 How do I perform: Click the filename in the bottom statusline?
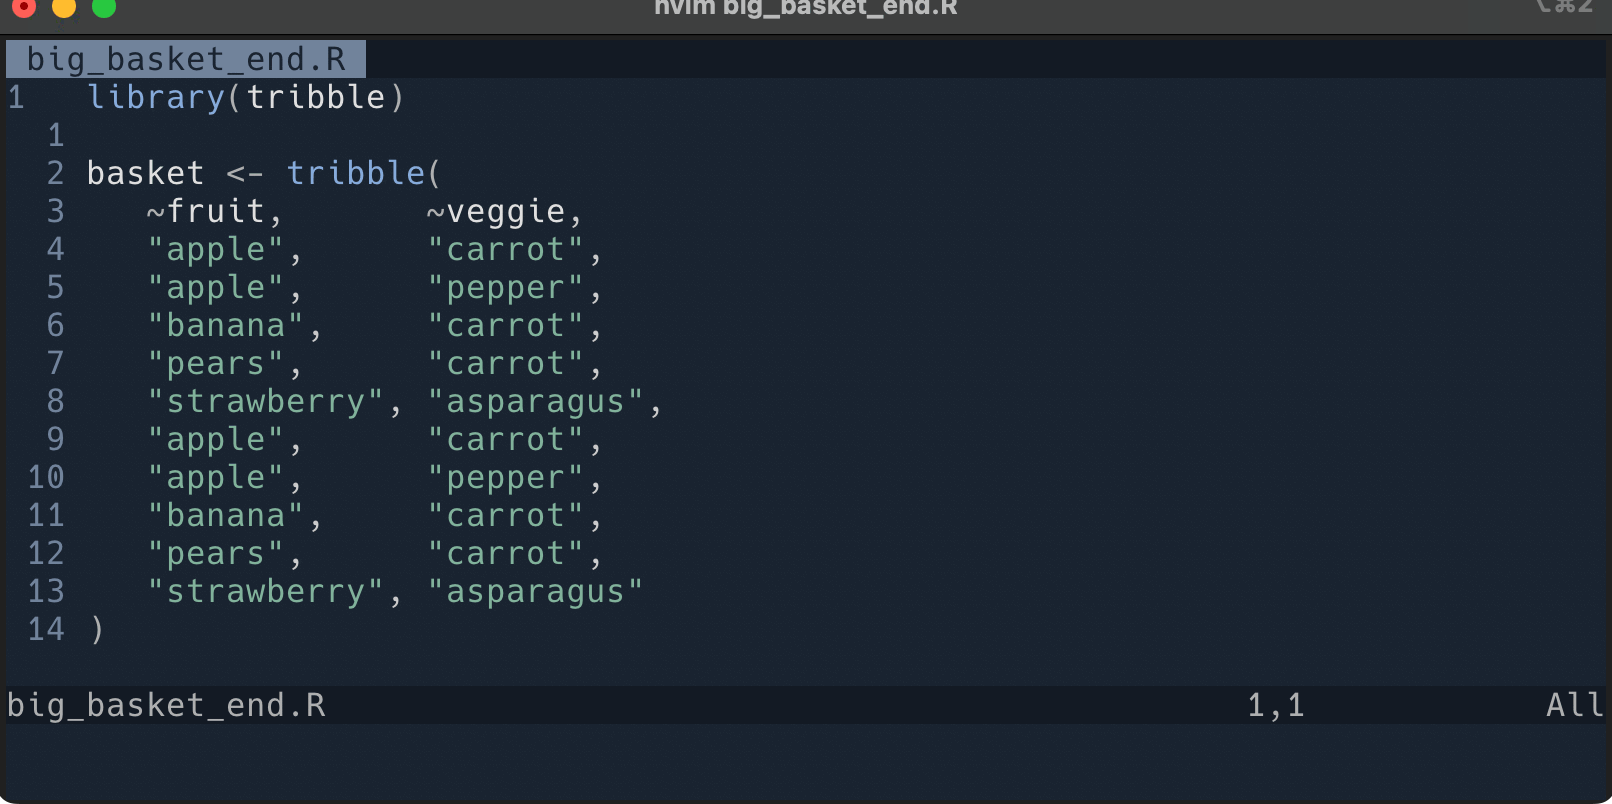pyautogui.click(x=166, y=705)
